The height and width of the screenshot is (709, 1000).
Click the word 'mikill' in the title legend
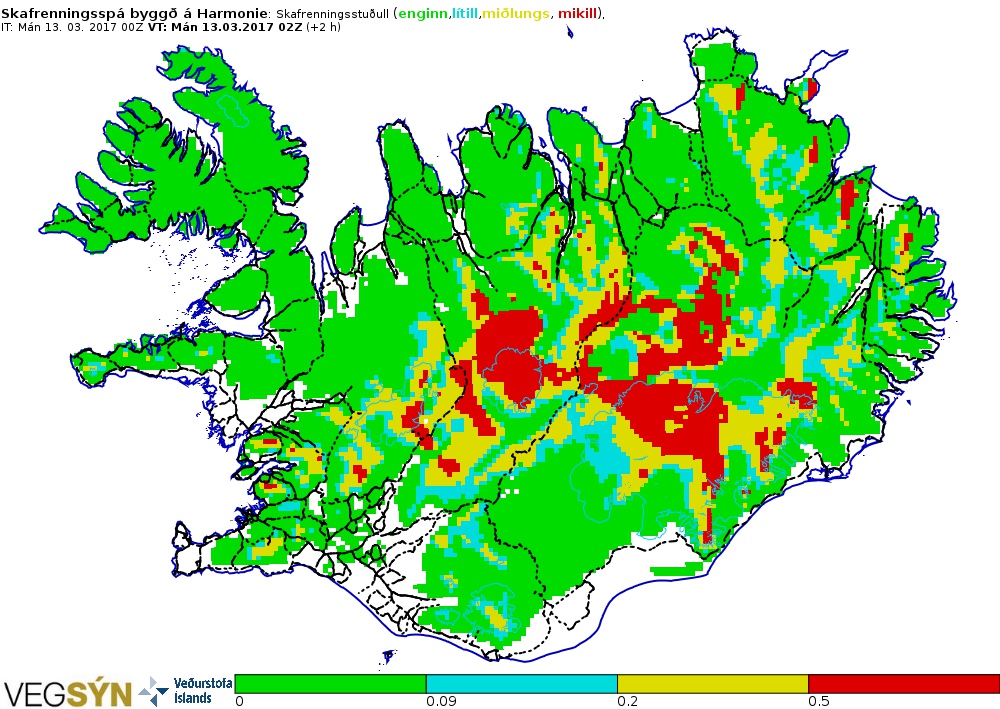578,13
